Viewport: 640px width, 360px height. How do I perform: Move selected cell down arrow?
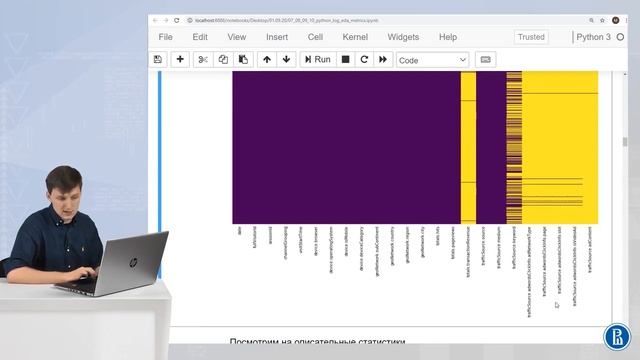point(287,60)
